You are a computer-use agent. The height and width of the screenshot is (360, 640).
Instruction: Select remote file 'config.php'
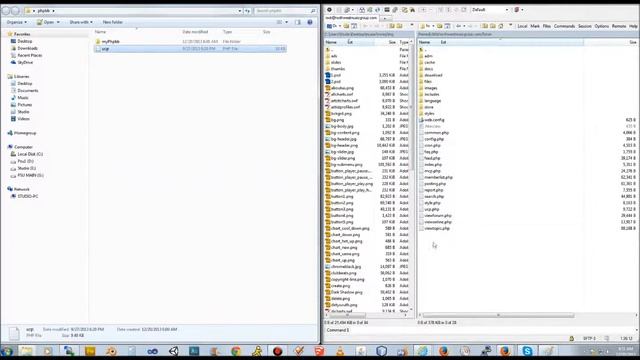pyautogui.click(x=433, y=139)
